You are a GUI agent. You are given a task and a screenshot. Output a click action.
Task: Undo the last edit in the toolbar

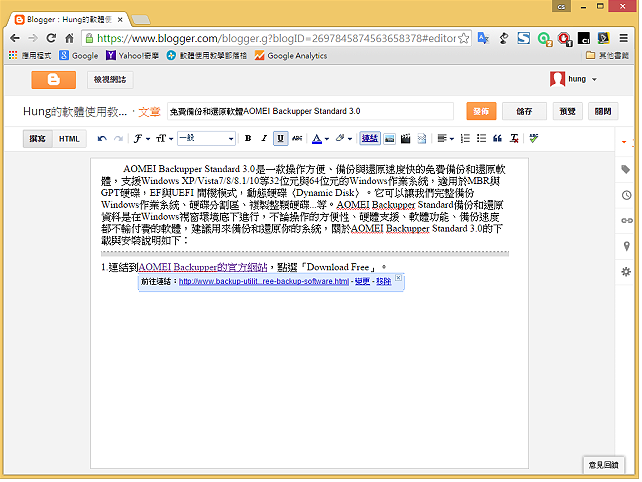[x=102, y=139]
